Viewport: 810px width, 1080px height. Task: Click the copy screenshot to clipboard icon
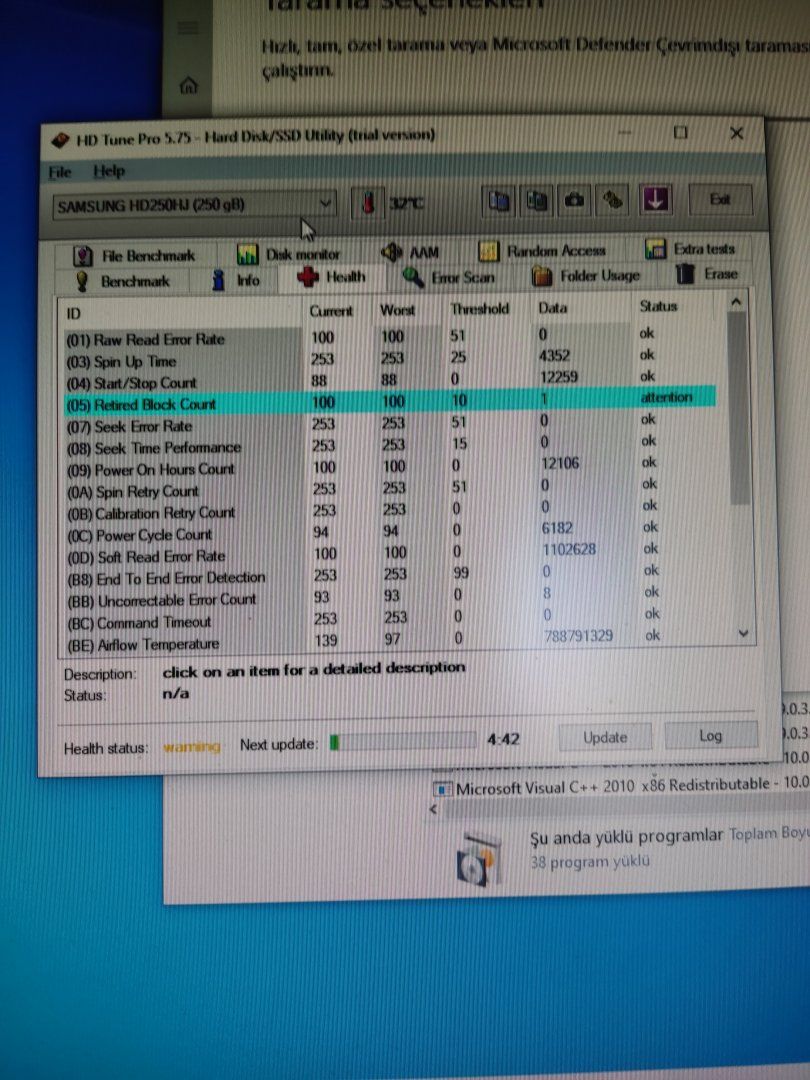[x=537, y=200]
